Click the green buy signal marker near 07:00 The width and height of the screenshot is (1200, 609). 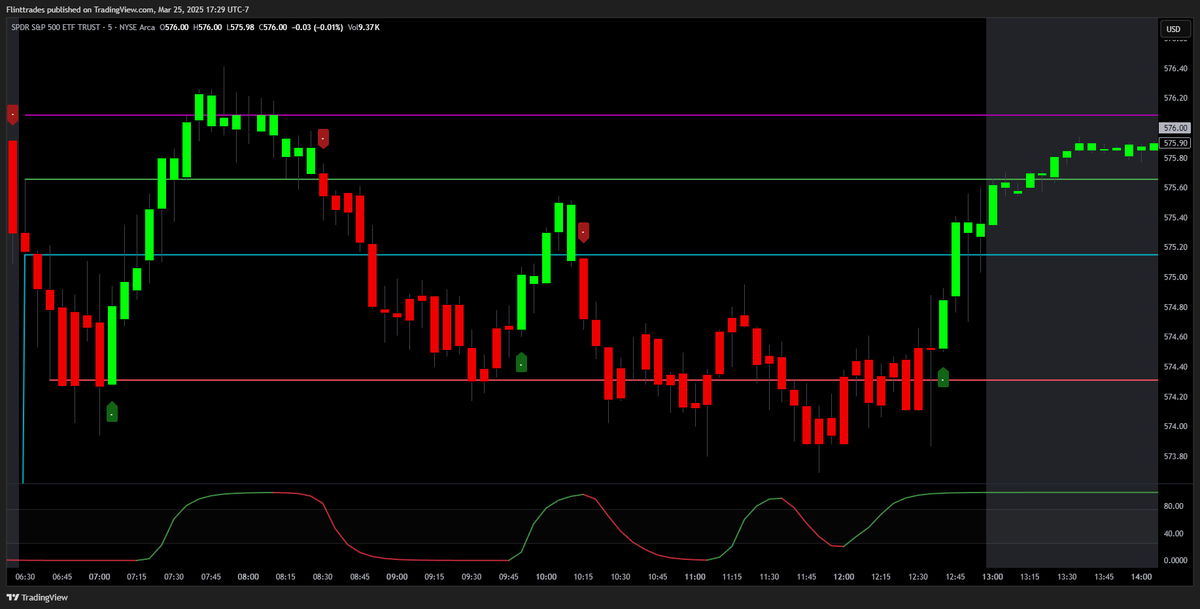(x=112, y=411)
